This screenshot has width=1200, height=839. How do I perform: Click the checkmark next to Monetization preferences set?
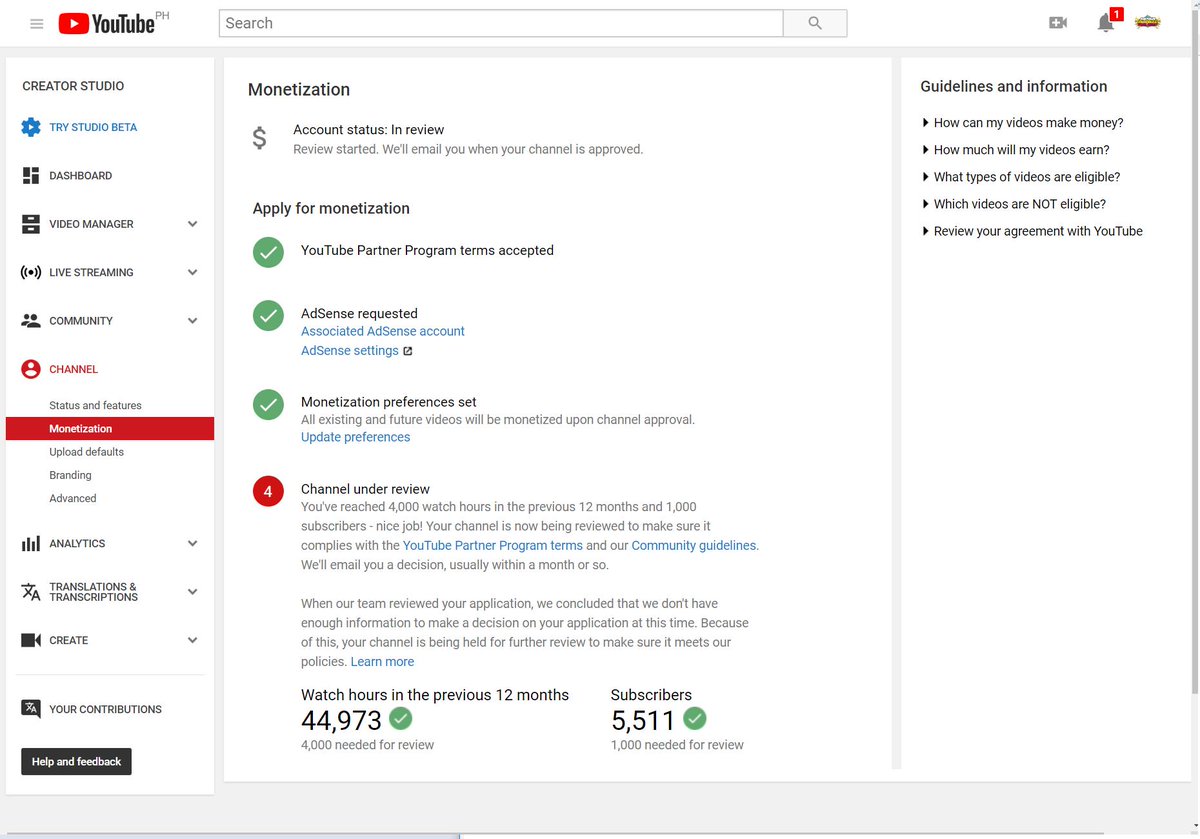point(268,405)
